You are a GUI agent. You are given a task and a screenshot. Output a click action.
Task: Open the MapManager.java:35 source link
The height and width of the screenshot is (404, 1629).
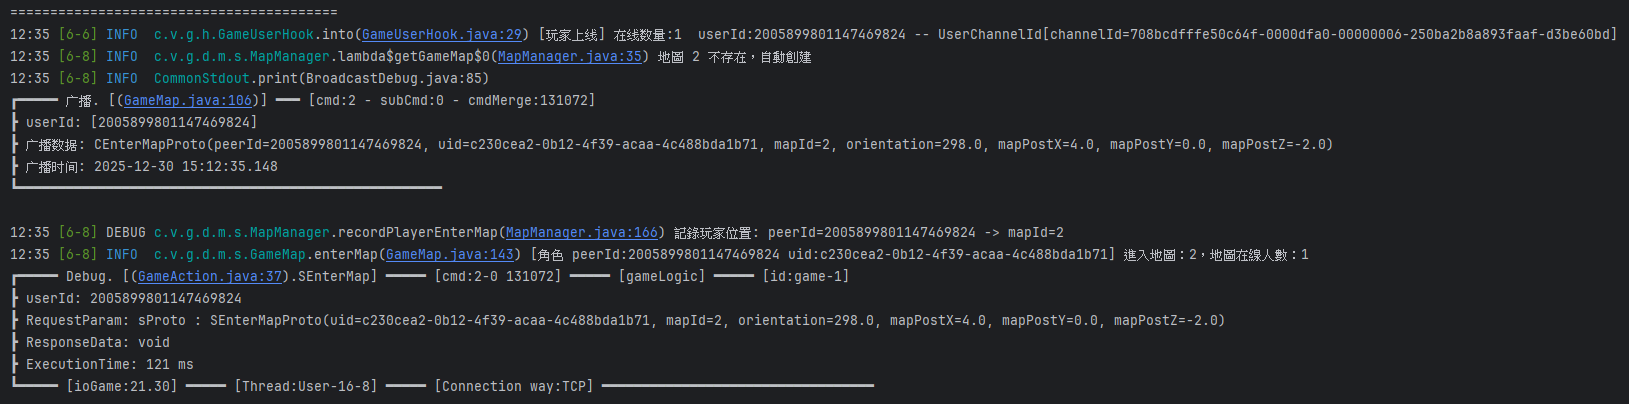coord(569,56)
